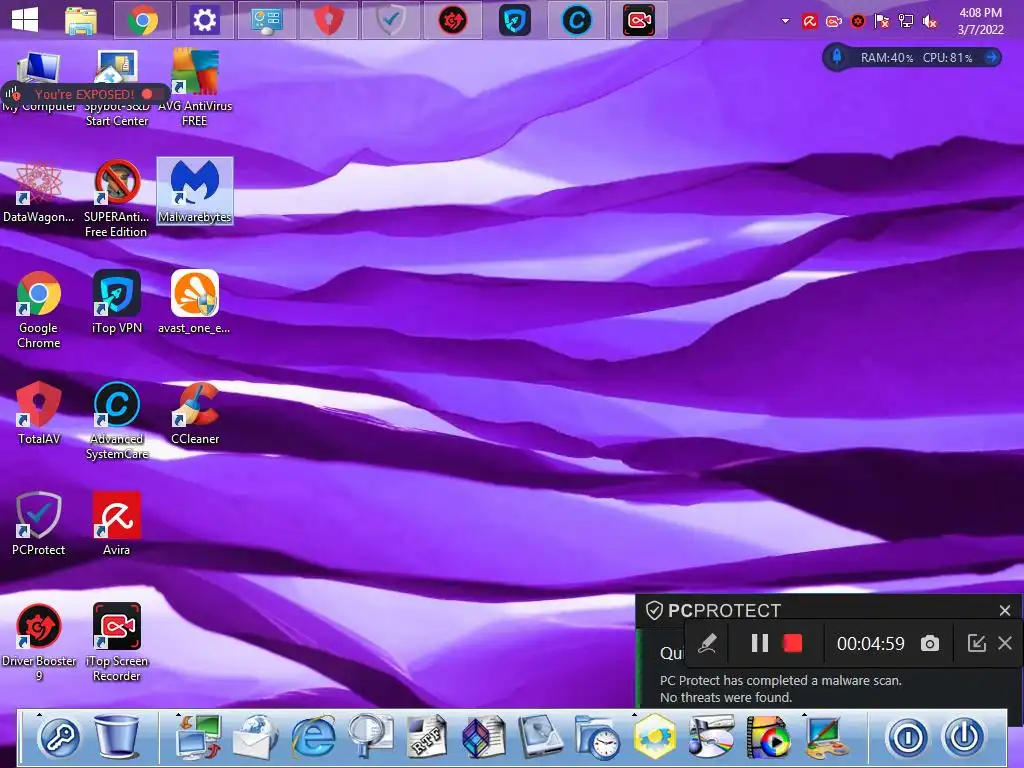This screenshot has width=1024, height=768.
Task: Open the Recycle Bin in the dock
Action: click(117, 736)
